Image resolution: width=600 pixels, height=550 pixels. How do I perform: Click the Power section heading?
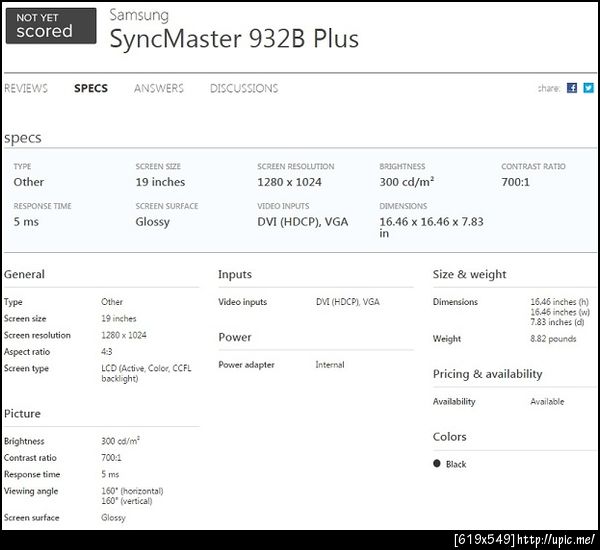(235, 337)
